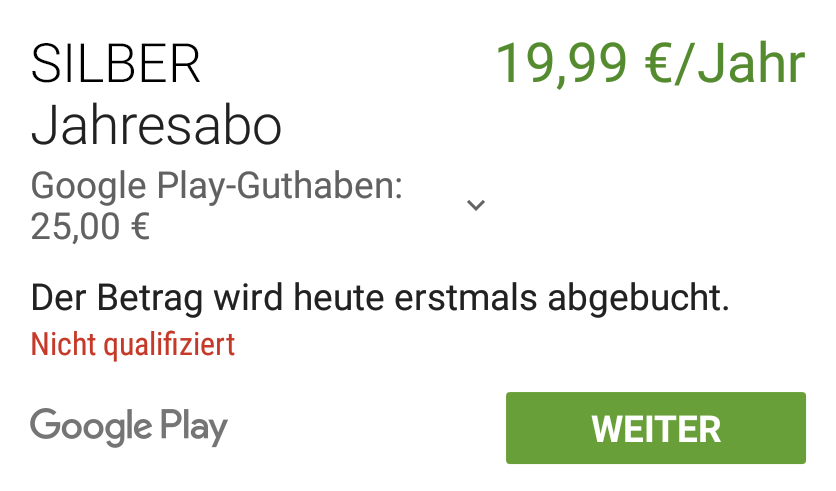The width and height of the screenshot is (836, 491).
Task: Click the WEITER button
Action: click(x=655, y=428)
